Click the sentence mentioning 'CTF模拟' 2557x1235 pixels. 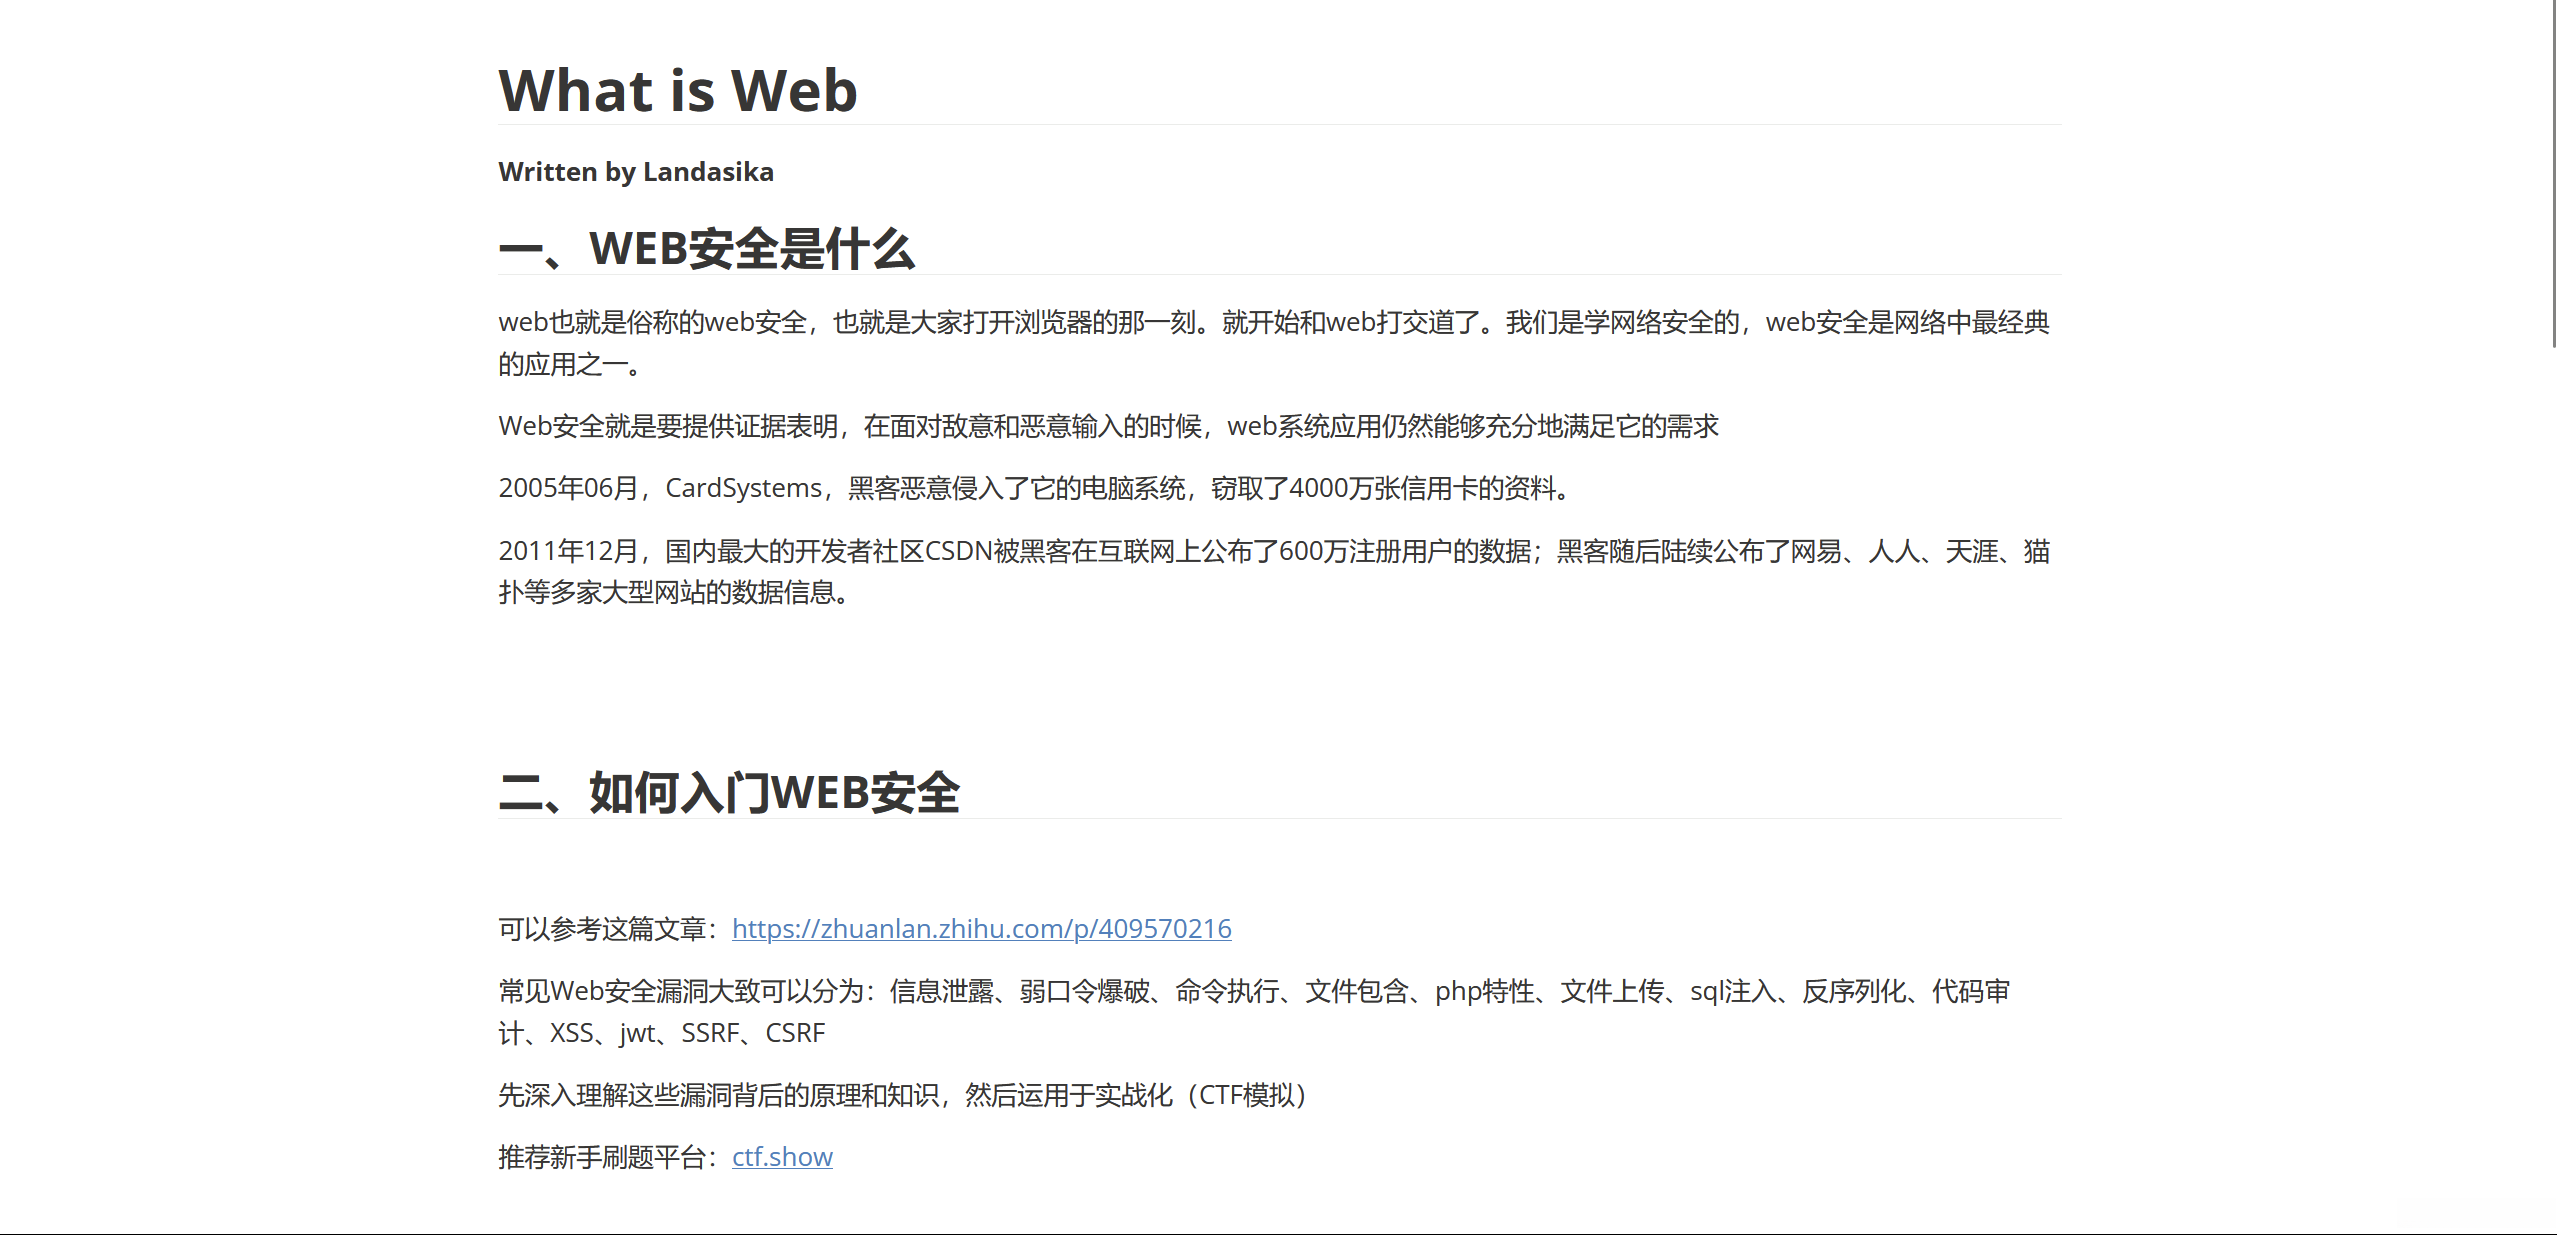902,1095
